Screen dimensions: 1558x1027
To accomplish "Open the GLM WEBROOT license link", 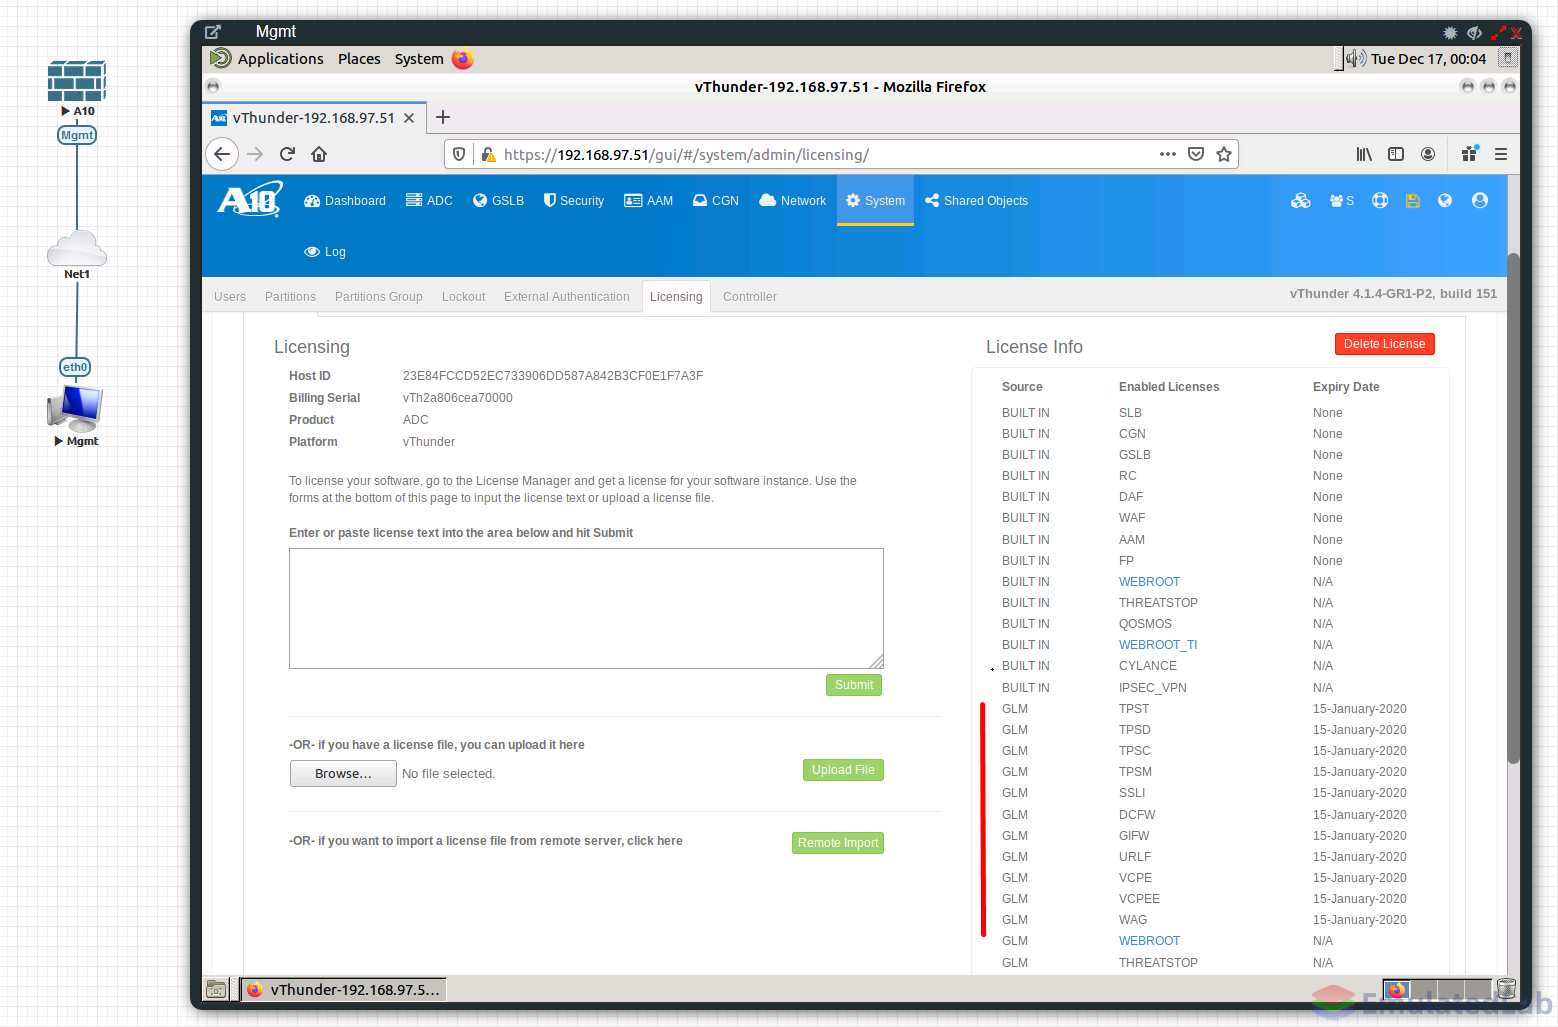I will coord(1149,941).
